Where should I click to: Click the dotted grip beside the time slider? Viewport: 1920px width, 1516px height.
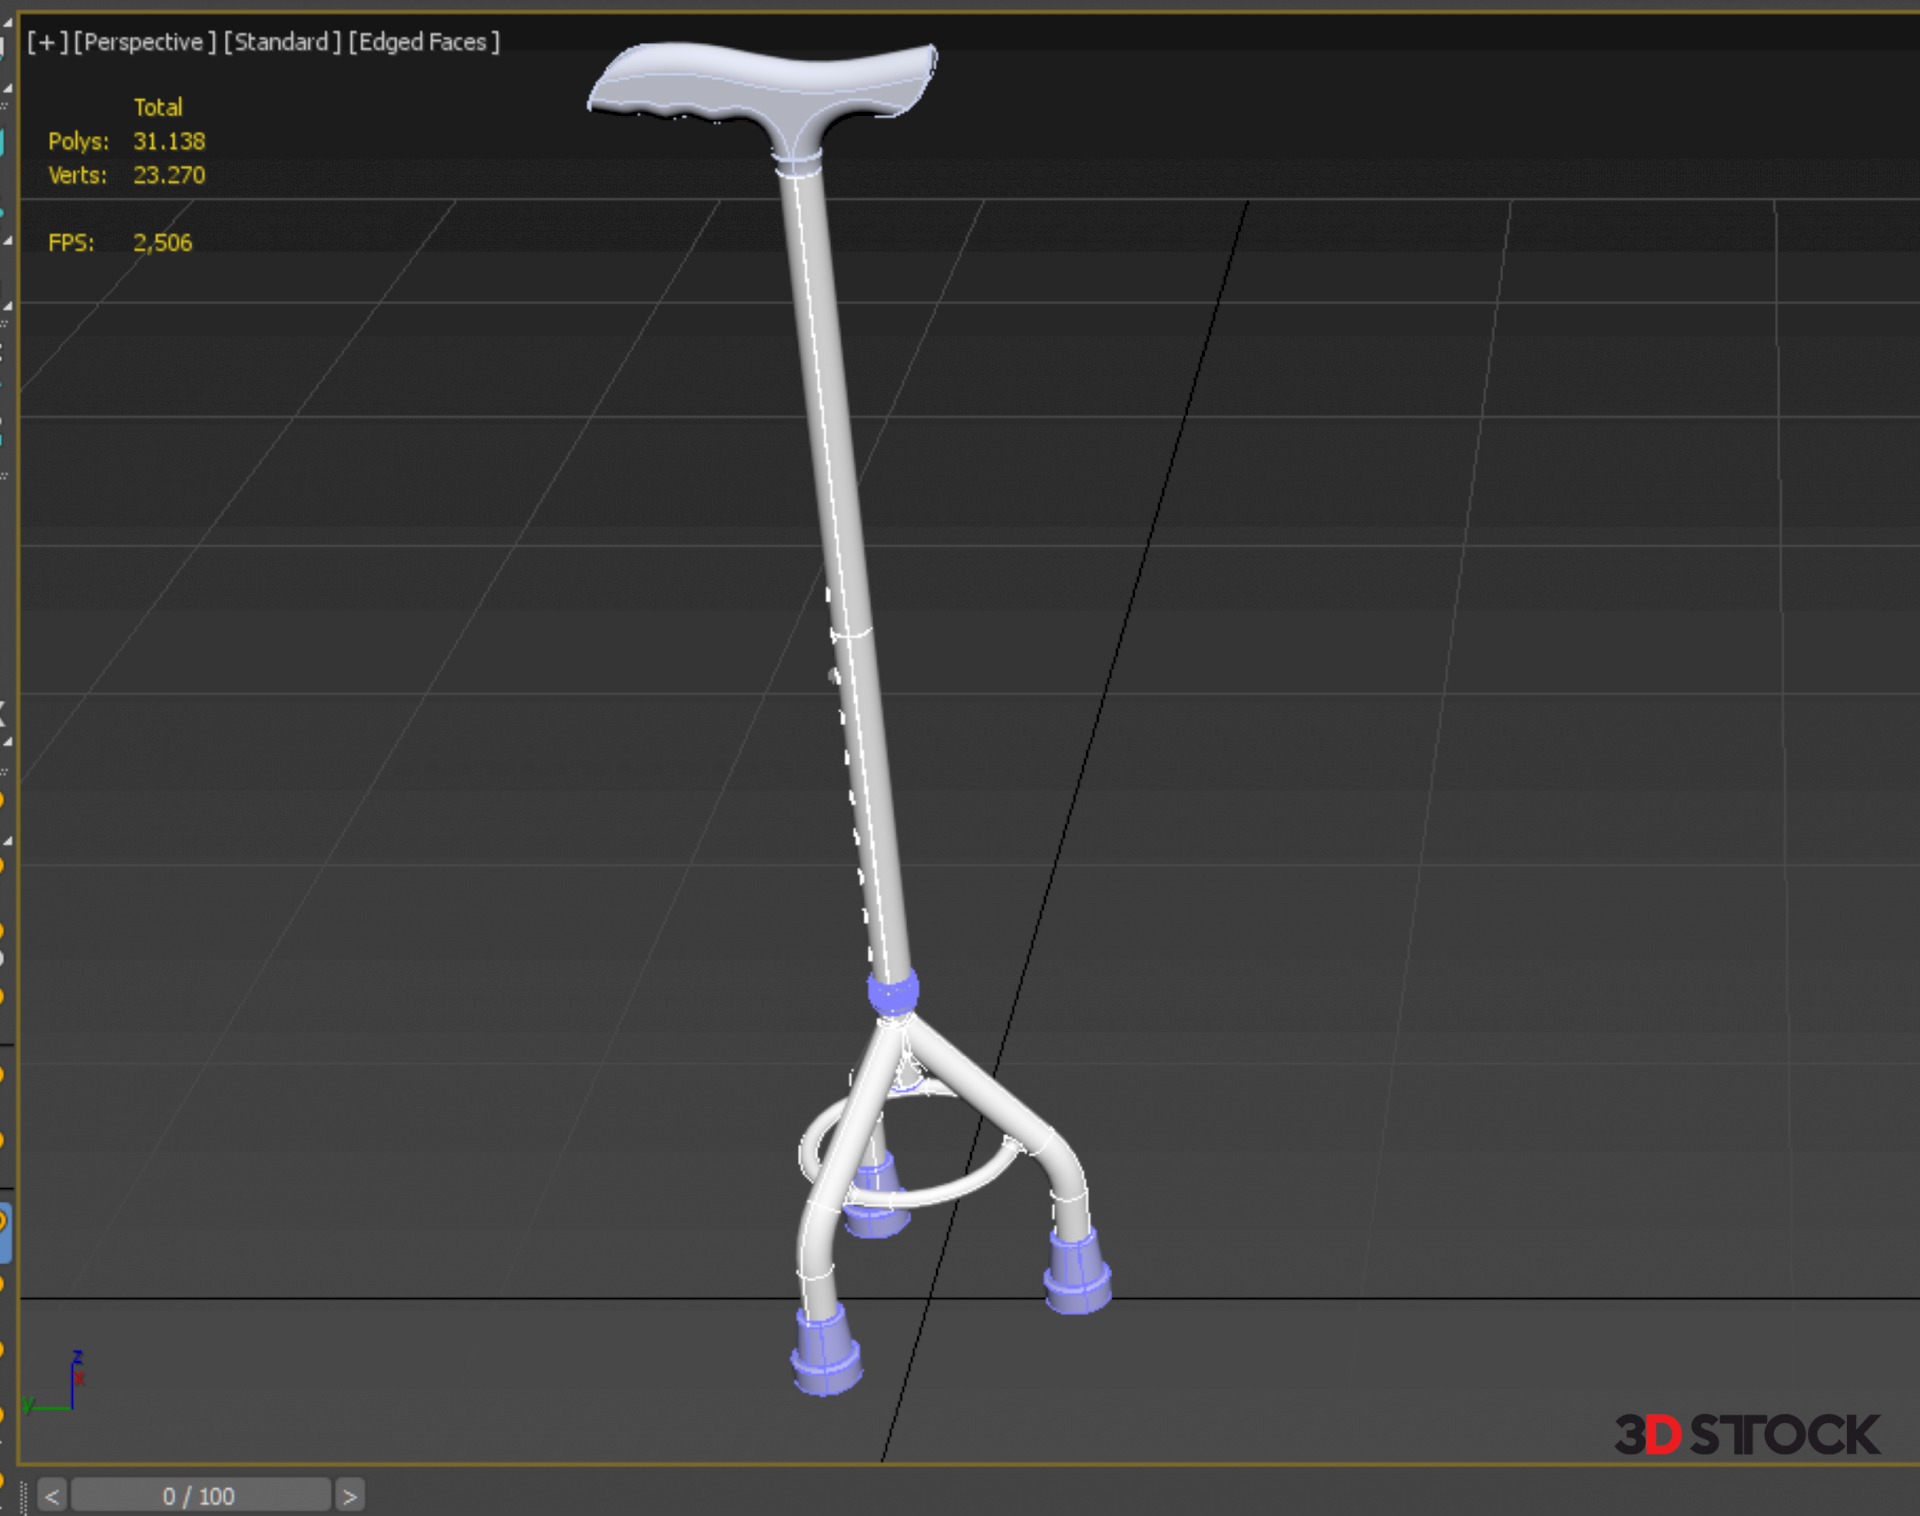tap(24, 1496)
